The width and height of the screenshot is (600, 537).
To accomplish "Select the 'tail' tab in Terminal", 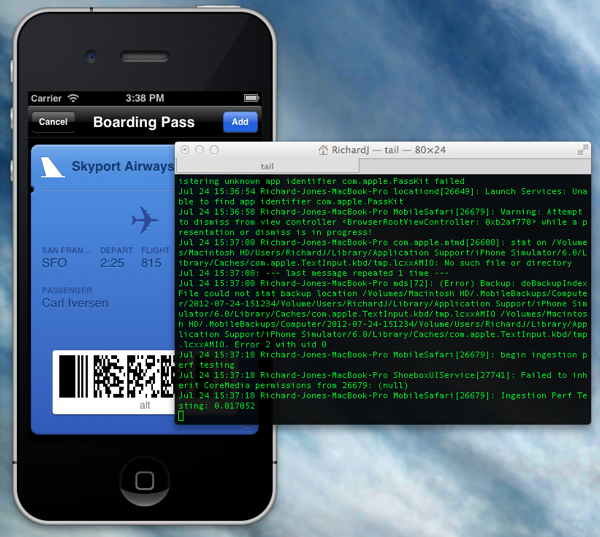I will 267,166.
